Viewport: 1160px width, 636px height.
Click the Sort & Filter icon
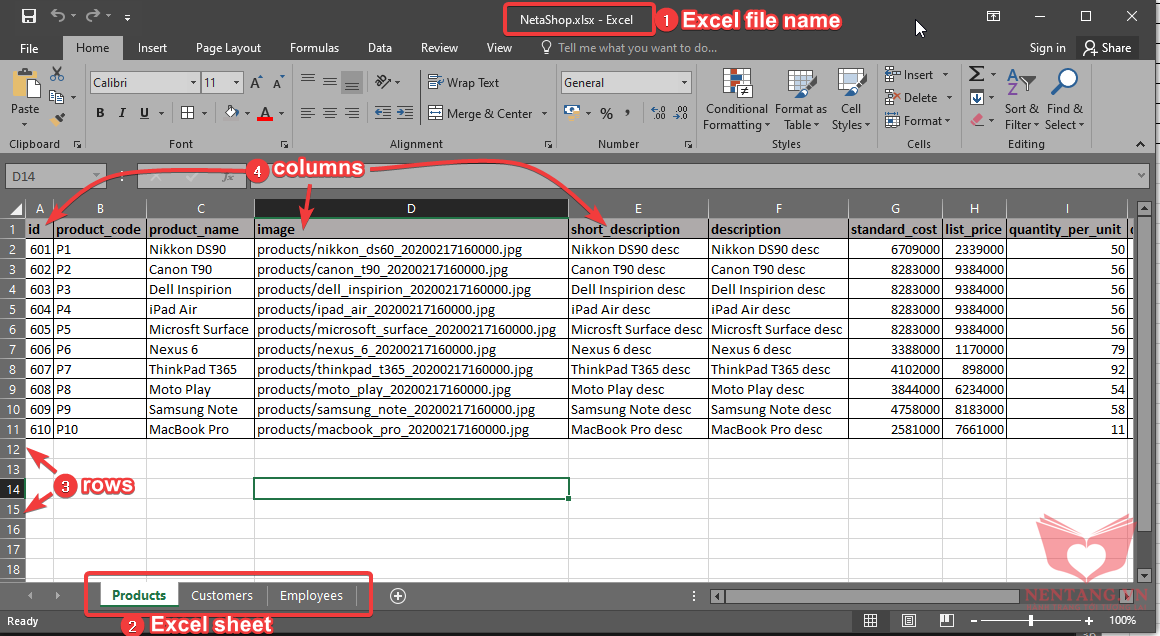click(x=1021, y=100)
